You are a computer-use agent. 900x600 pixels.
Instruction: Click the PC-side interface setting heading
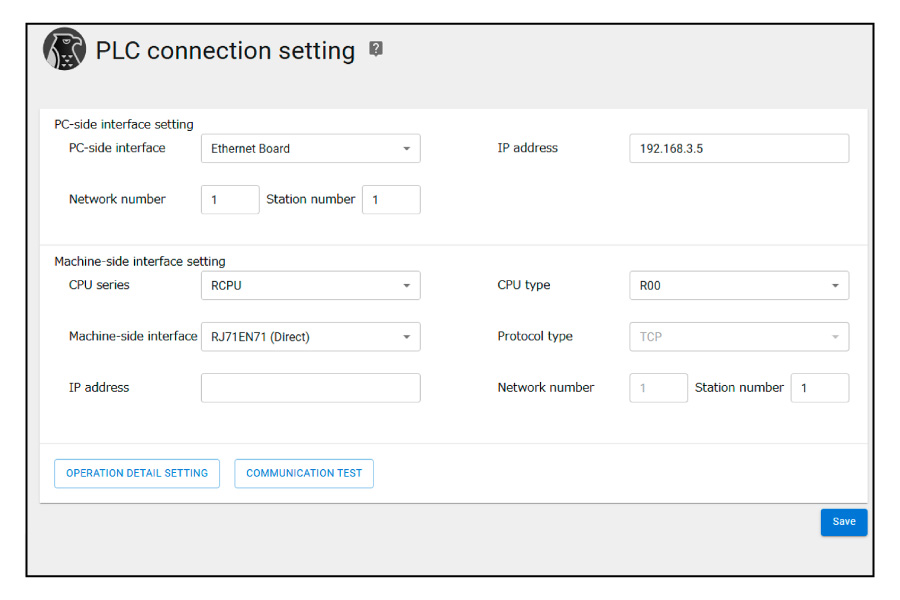(124, 125)
